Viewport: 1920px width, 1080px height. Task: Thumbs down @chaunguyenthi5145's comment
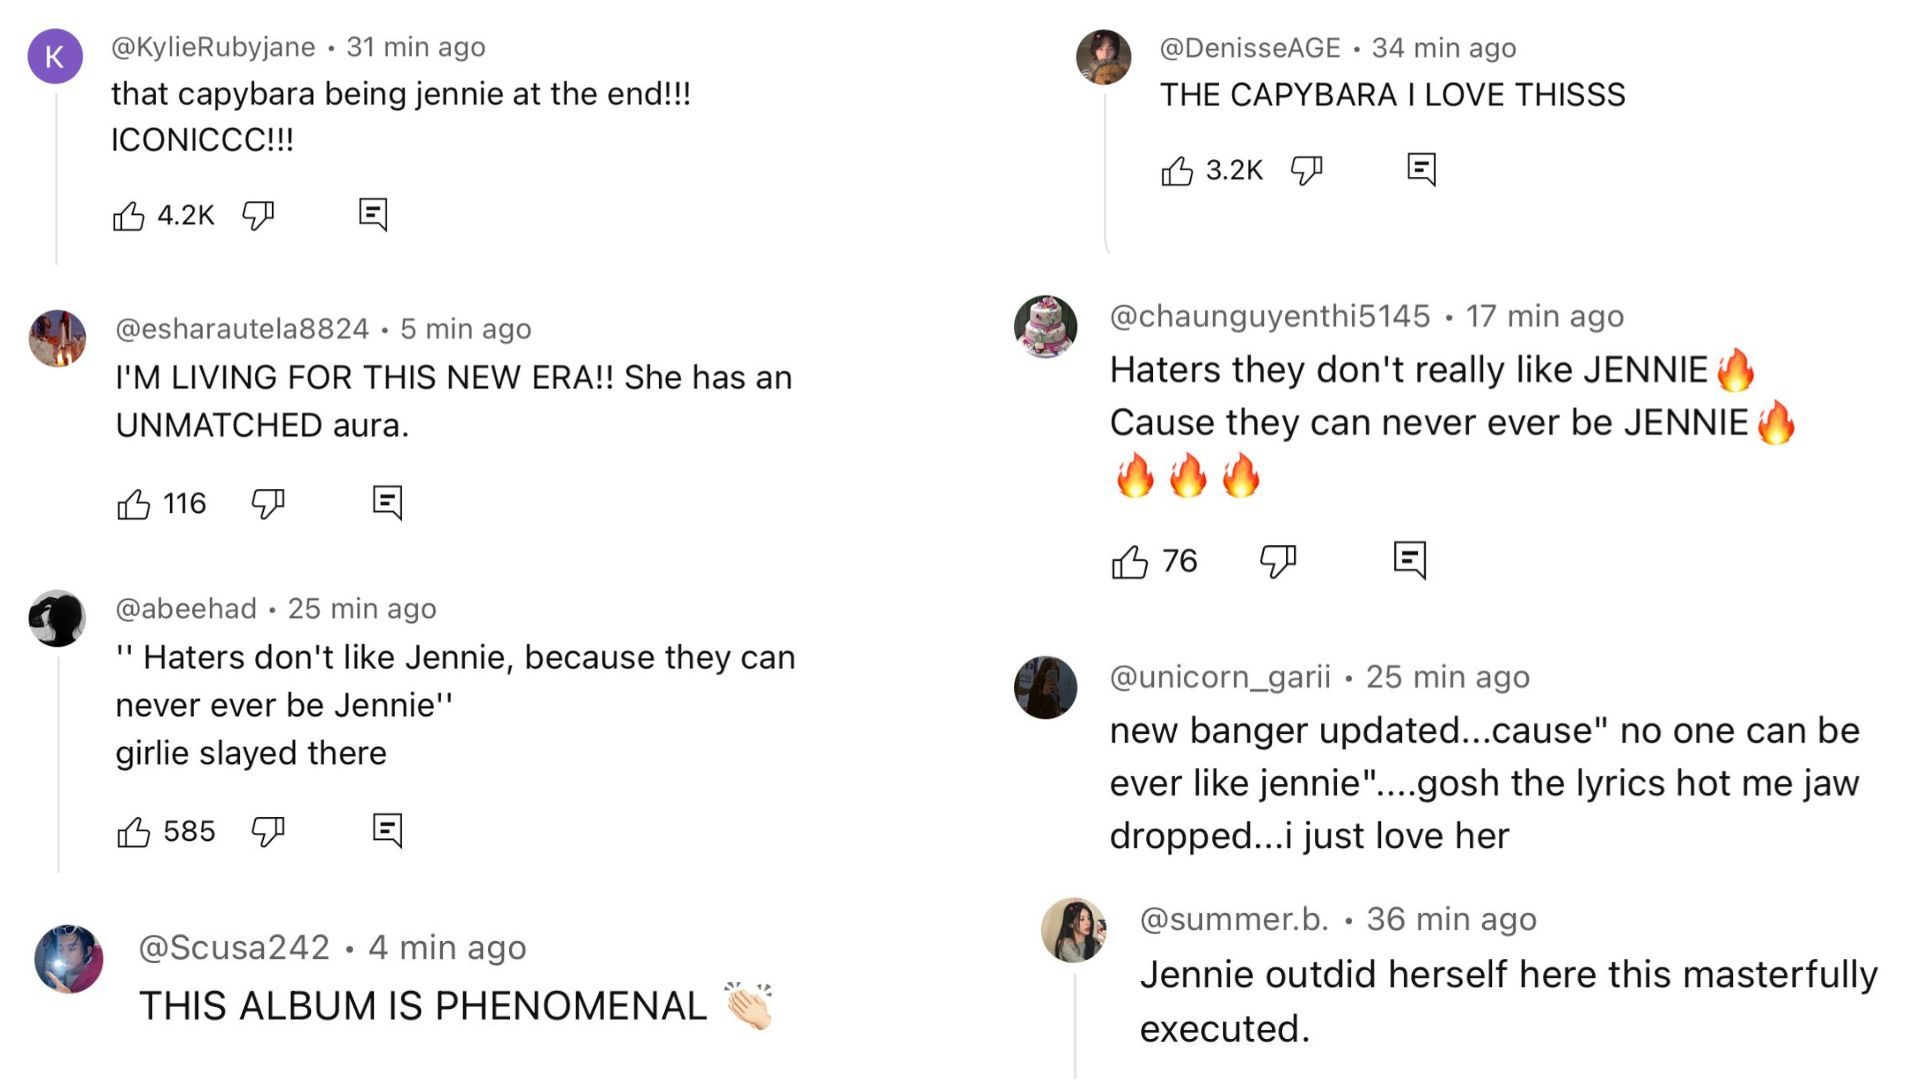click(1277, 561)
